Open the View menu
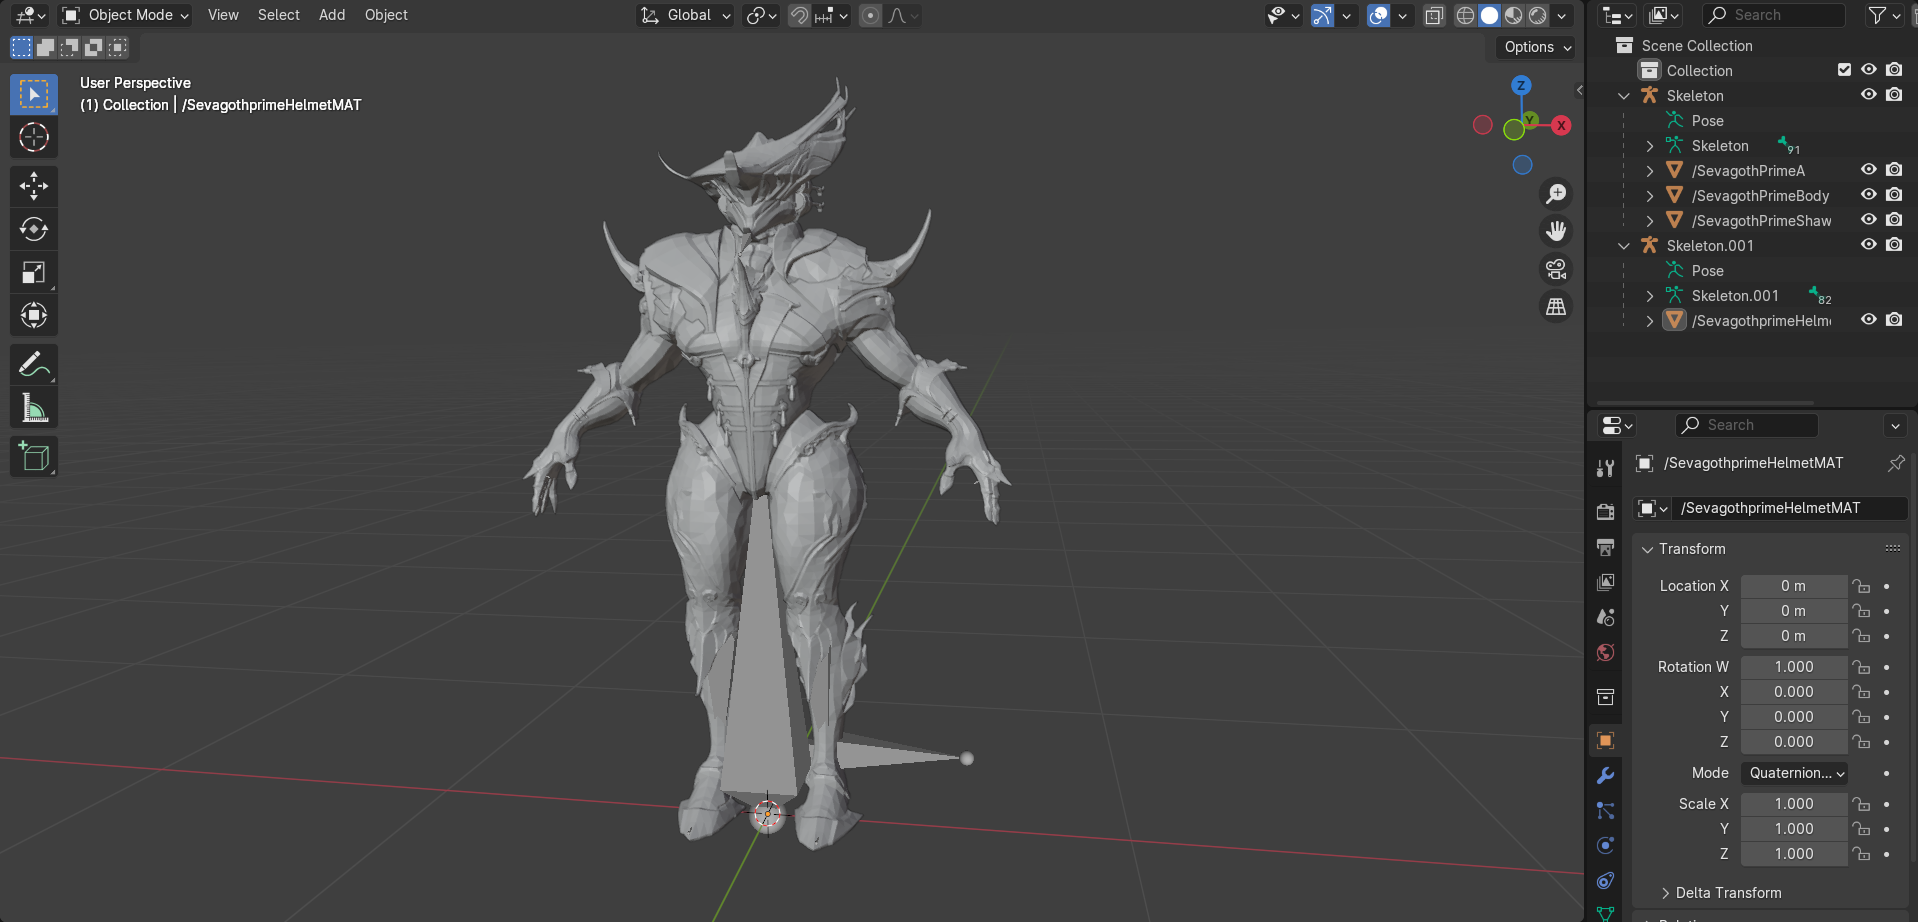The image size is (1918, 922). (x=223, y=15)
